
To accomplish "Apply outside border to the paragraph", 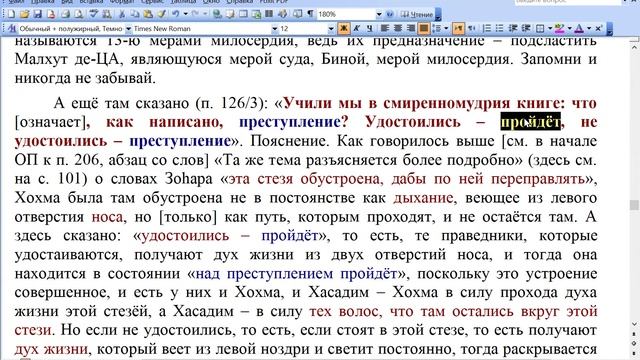I will coord(540,28).
